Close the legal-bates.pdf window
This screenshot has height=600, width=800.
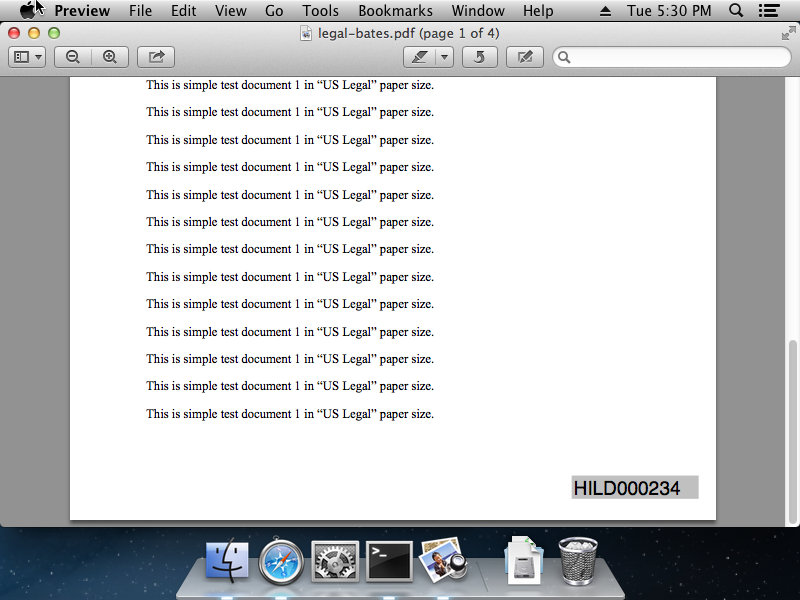click(14, 33)
